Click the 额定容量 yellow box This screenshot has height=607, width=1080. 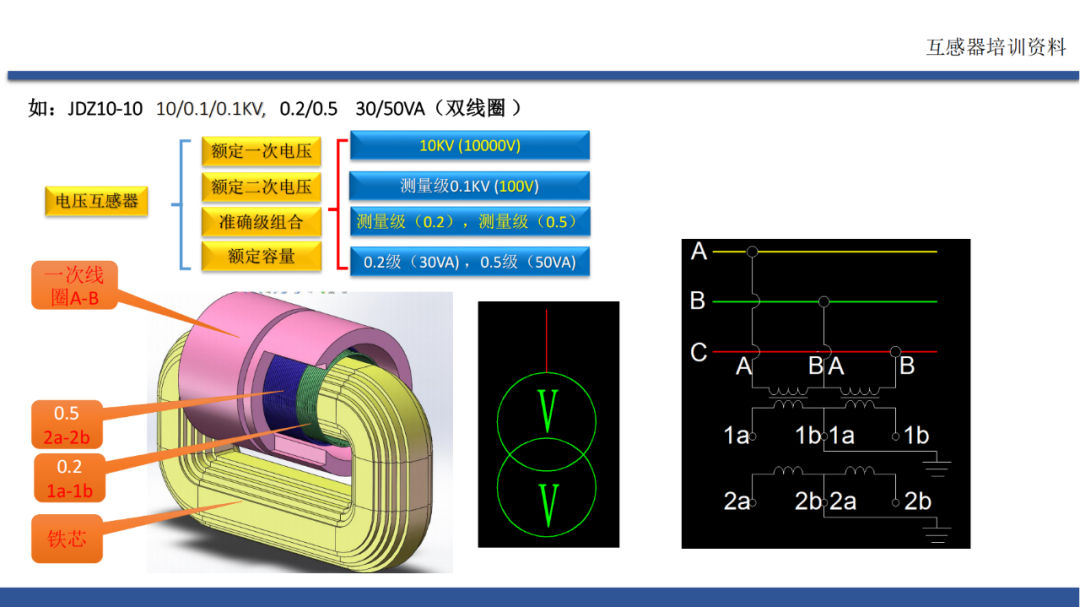(261, 256)
